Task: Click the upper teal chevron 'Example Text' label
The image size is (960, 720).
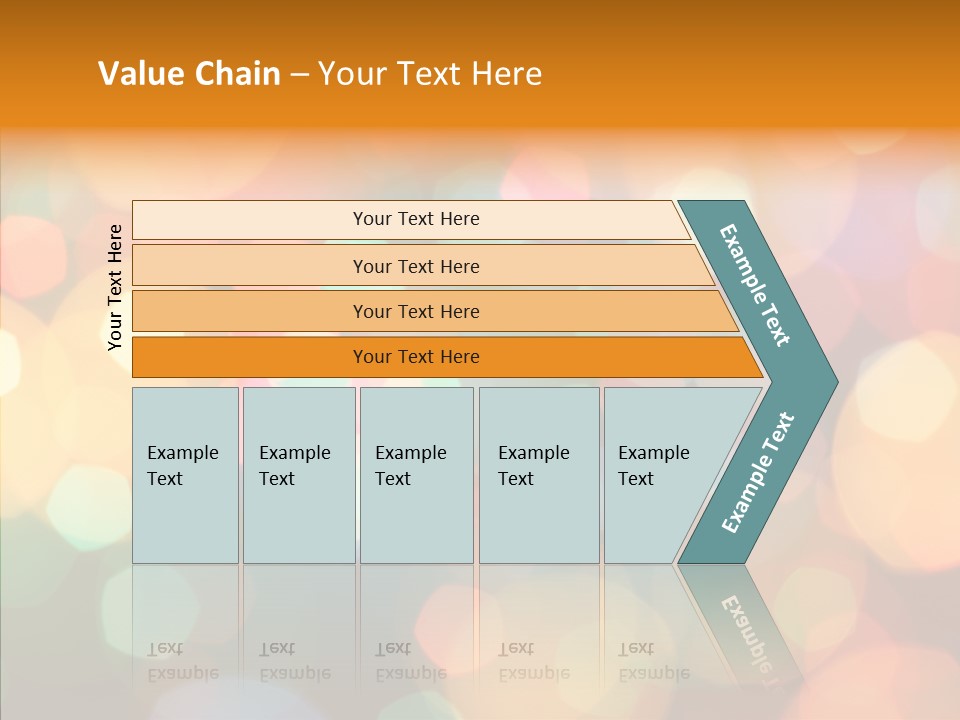Action: coord(755,285)
